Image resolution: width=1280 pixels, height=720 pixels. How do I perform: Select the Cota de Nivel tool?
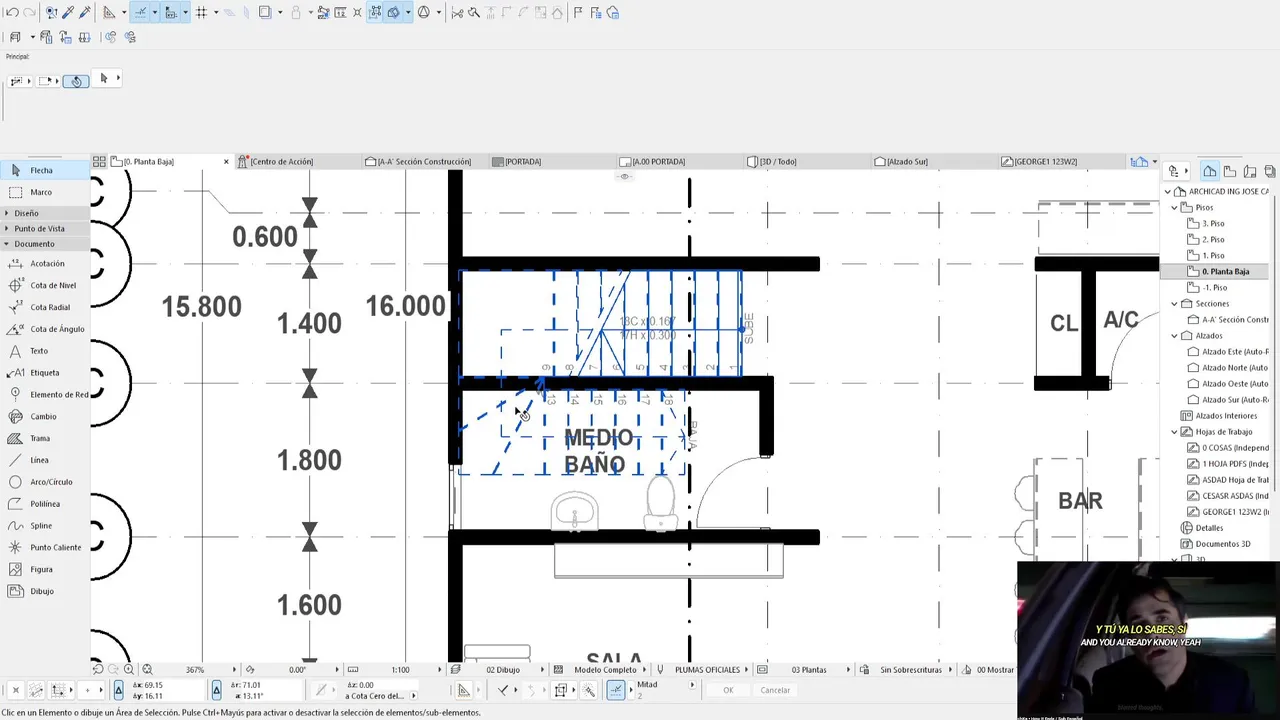(45, 286)
